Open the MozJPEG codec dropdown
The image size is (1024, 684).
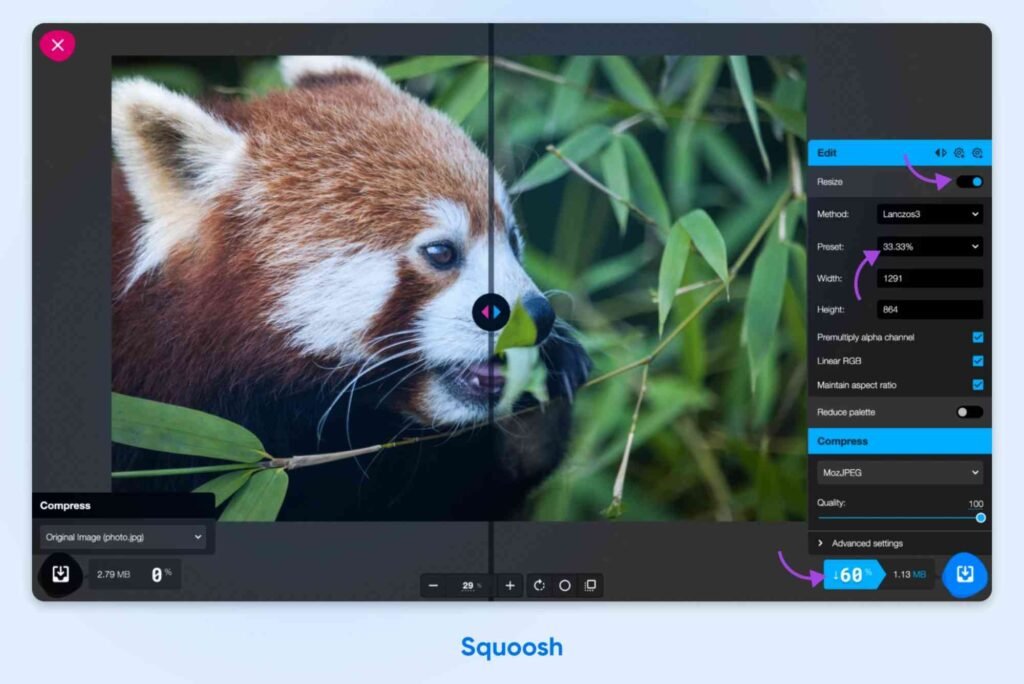(x=899, y=471)
